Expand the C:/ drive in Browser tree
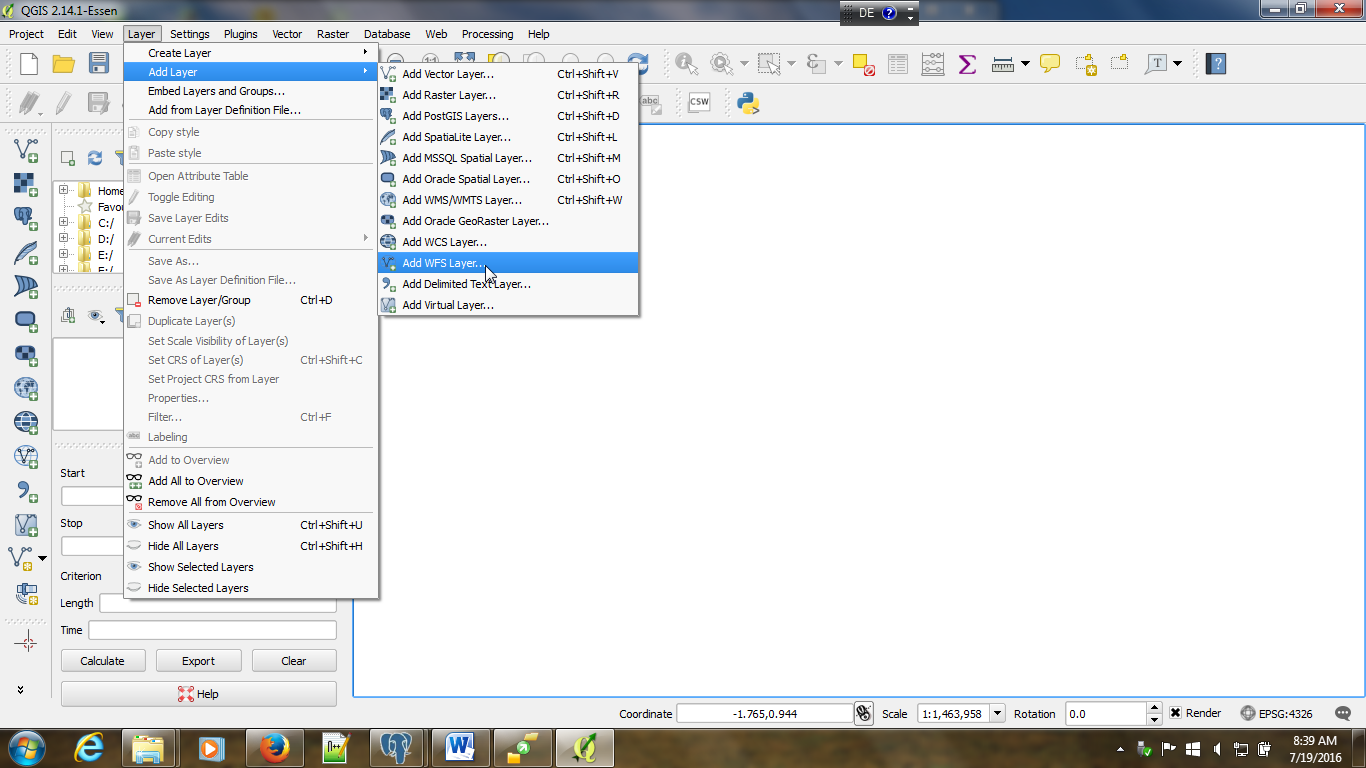The image size is (1366, 768). (63, 222)
